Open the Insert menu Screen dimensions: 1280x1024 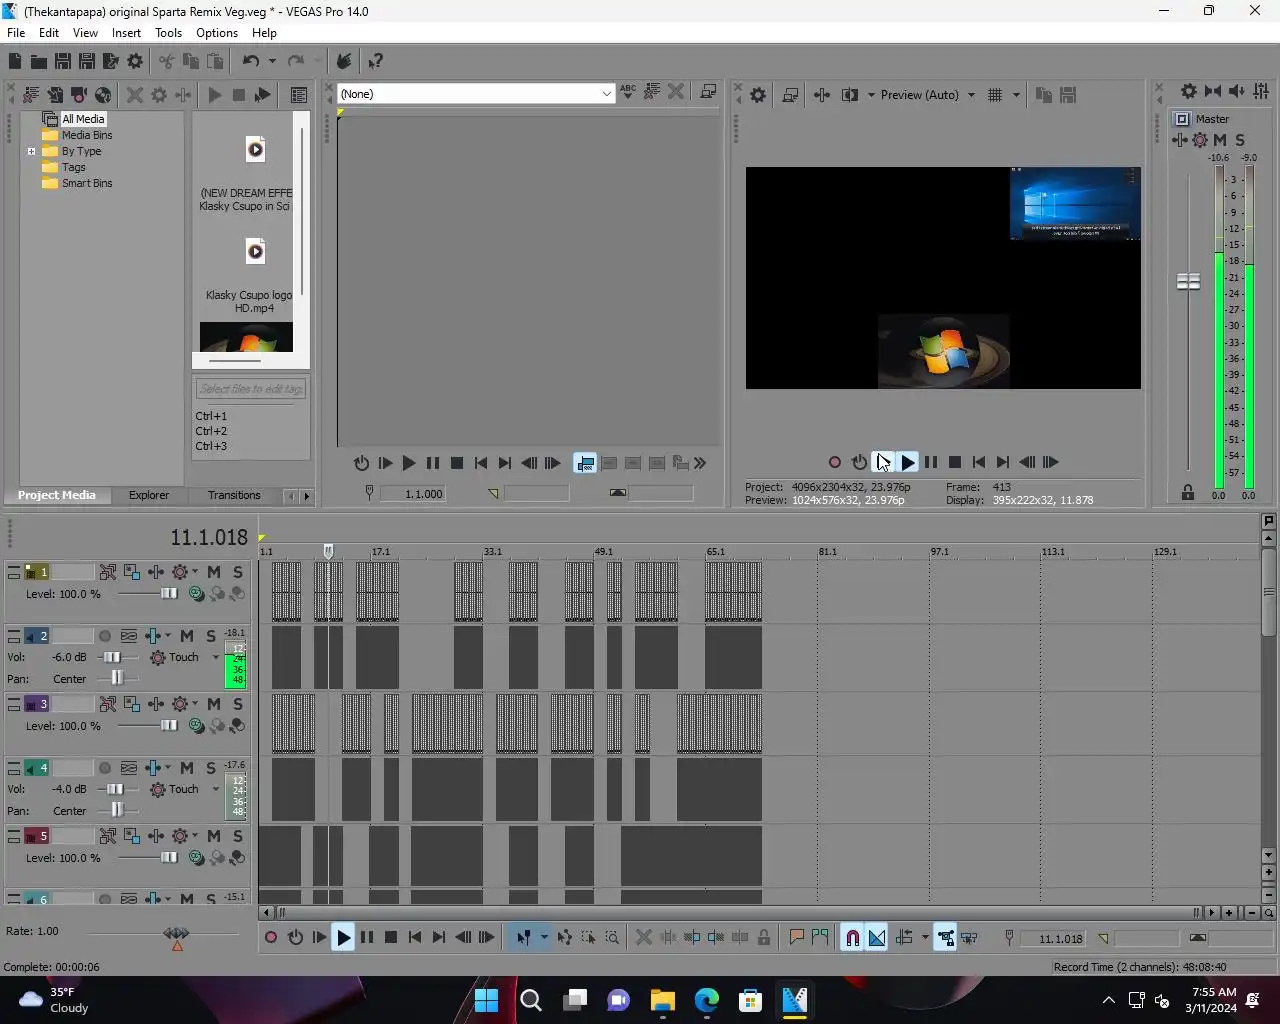coord(126,33)
